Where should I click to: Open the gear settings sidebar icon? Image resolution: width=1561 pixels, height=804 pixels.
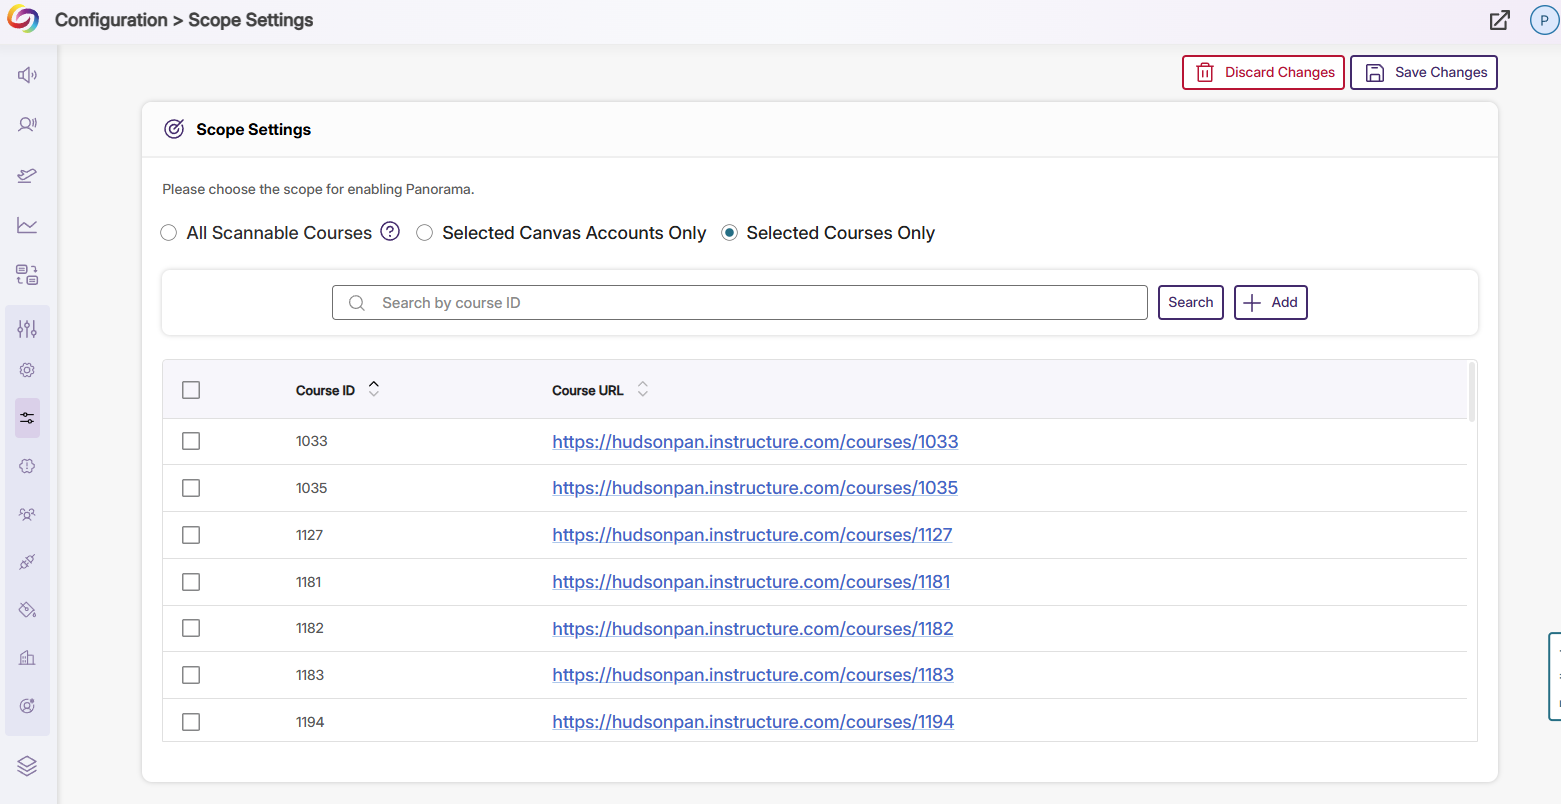27,370
